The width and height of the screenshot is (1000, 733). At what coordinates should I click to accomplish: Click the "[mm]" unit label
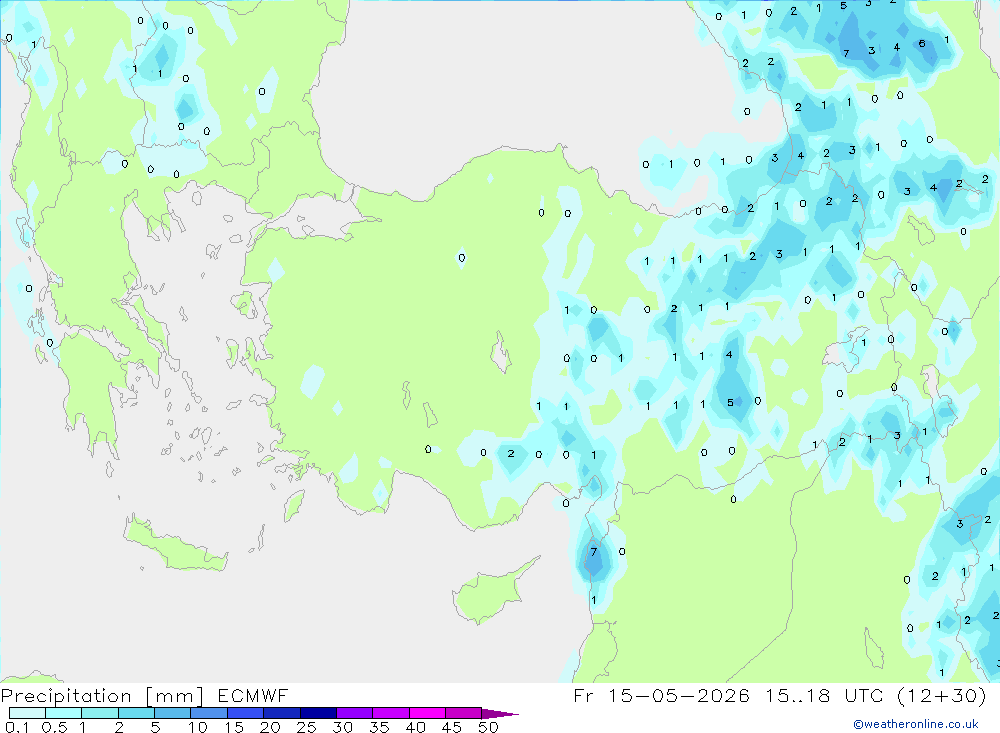(x=175, y=696)
